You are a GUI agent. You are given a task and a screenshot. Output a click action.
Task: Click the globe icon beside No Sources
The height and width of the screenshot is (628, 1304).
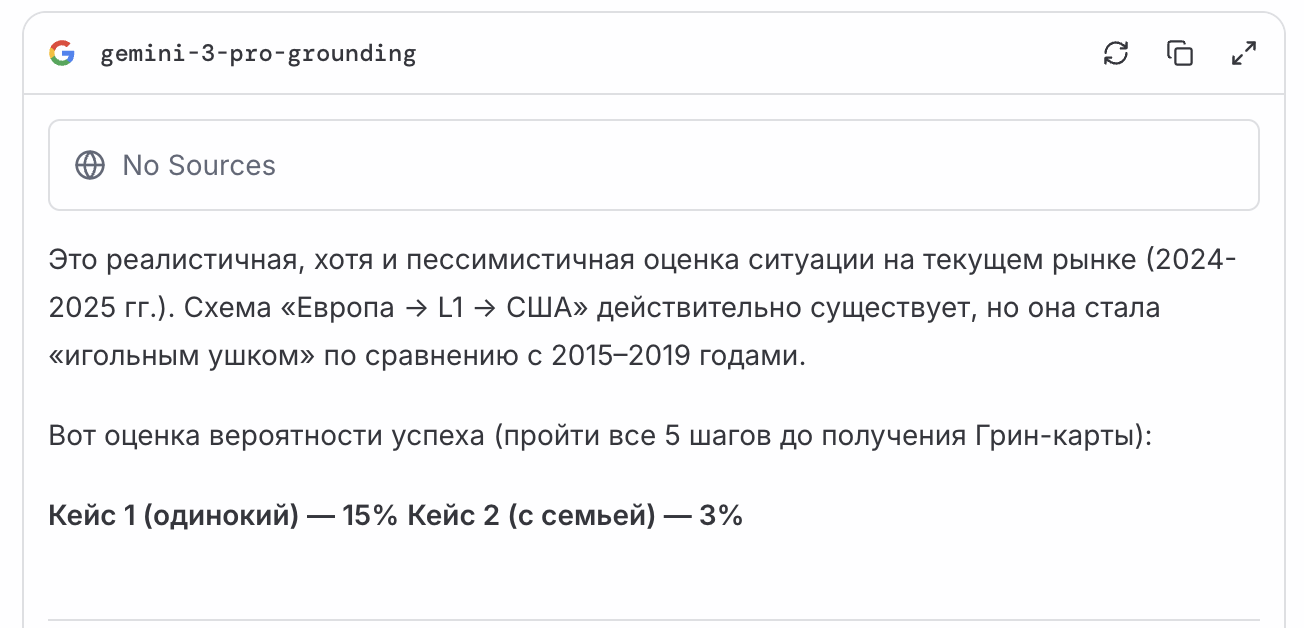(90, 165)
